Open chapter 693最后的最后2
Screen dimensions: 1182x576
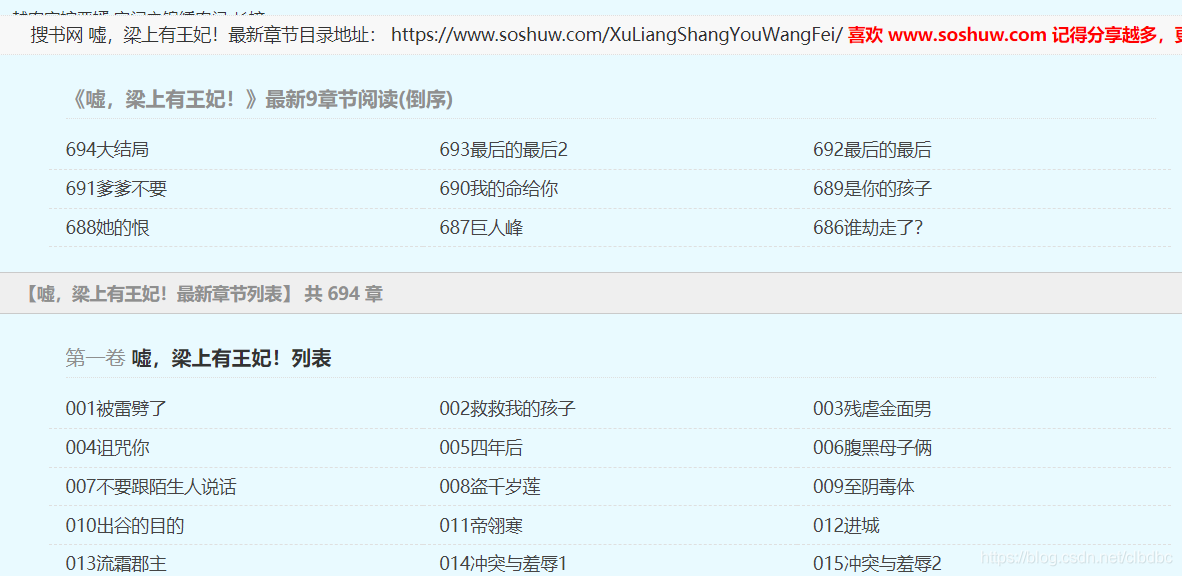tap(503, 150)
